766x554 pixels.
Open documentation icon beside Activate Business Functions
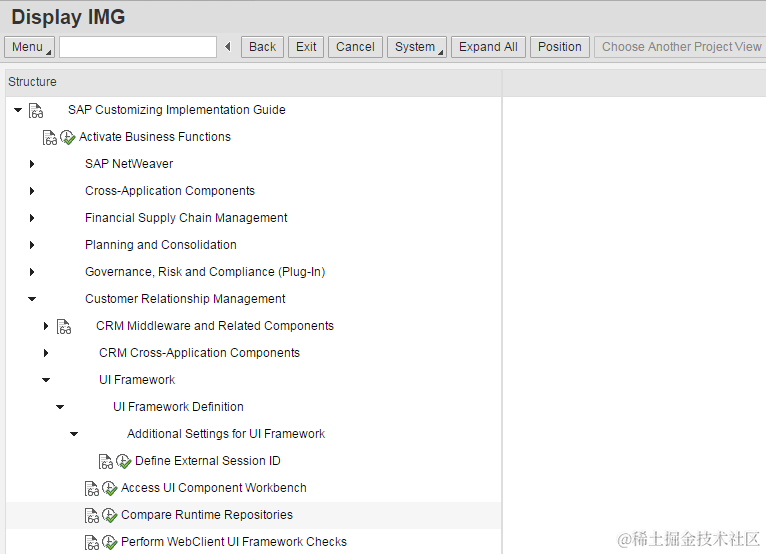click(x=50, y=138)
